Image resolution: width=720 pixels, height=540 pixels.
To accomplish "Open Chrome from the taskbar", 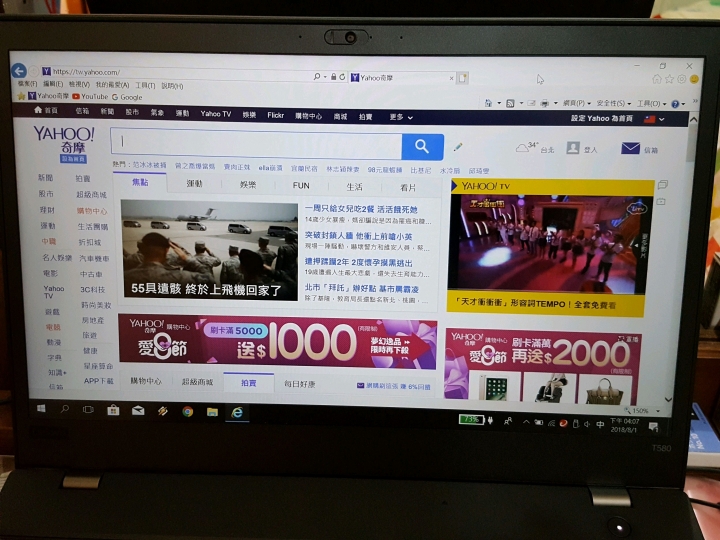I will [187, 411].
